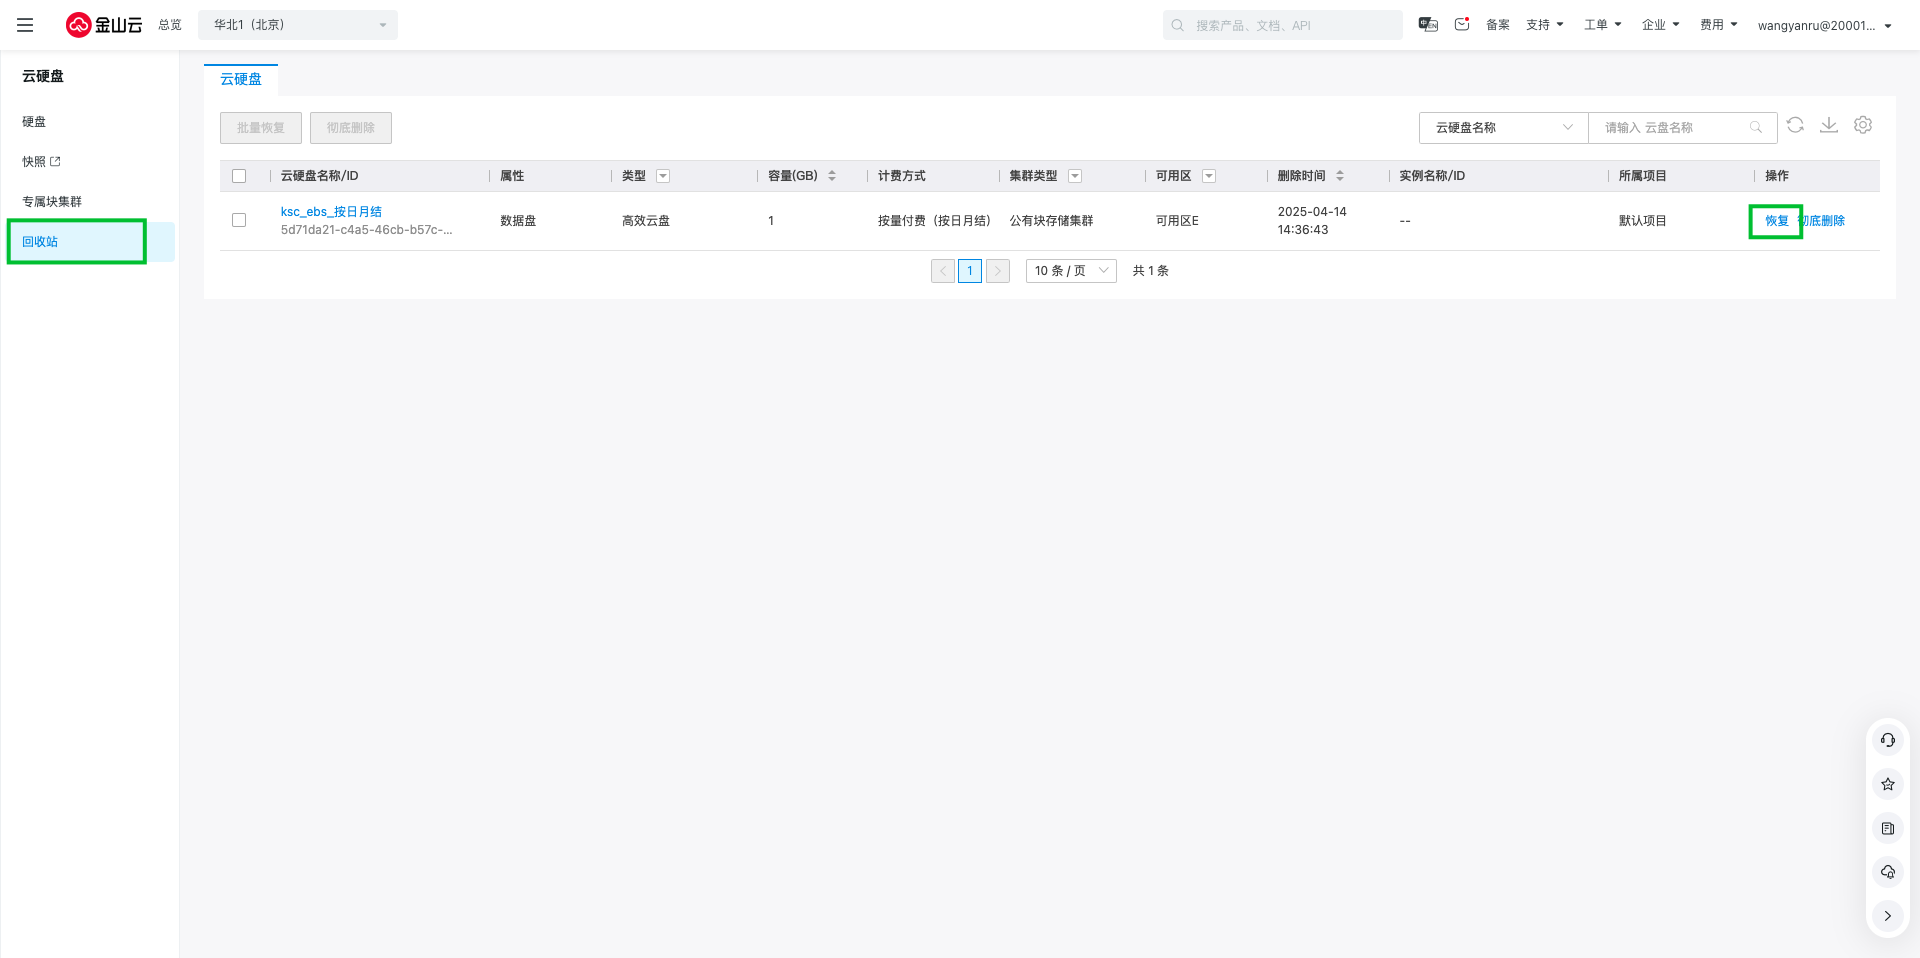The width and height of the screenshot is (1920, 958).
Task: Click the 计费方式 column header
Action: (x=902, y=176)
